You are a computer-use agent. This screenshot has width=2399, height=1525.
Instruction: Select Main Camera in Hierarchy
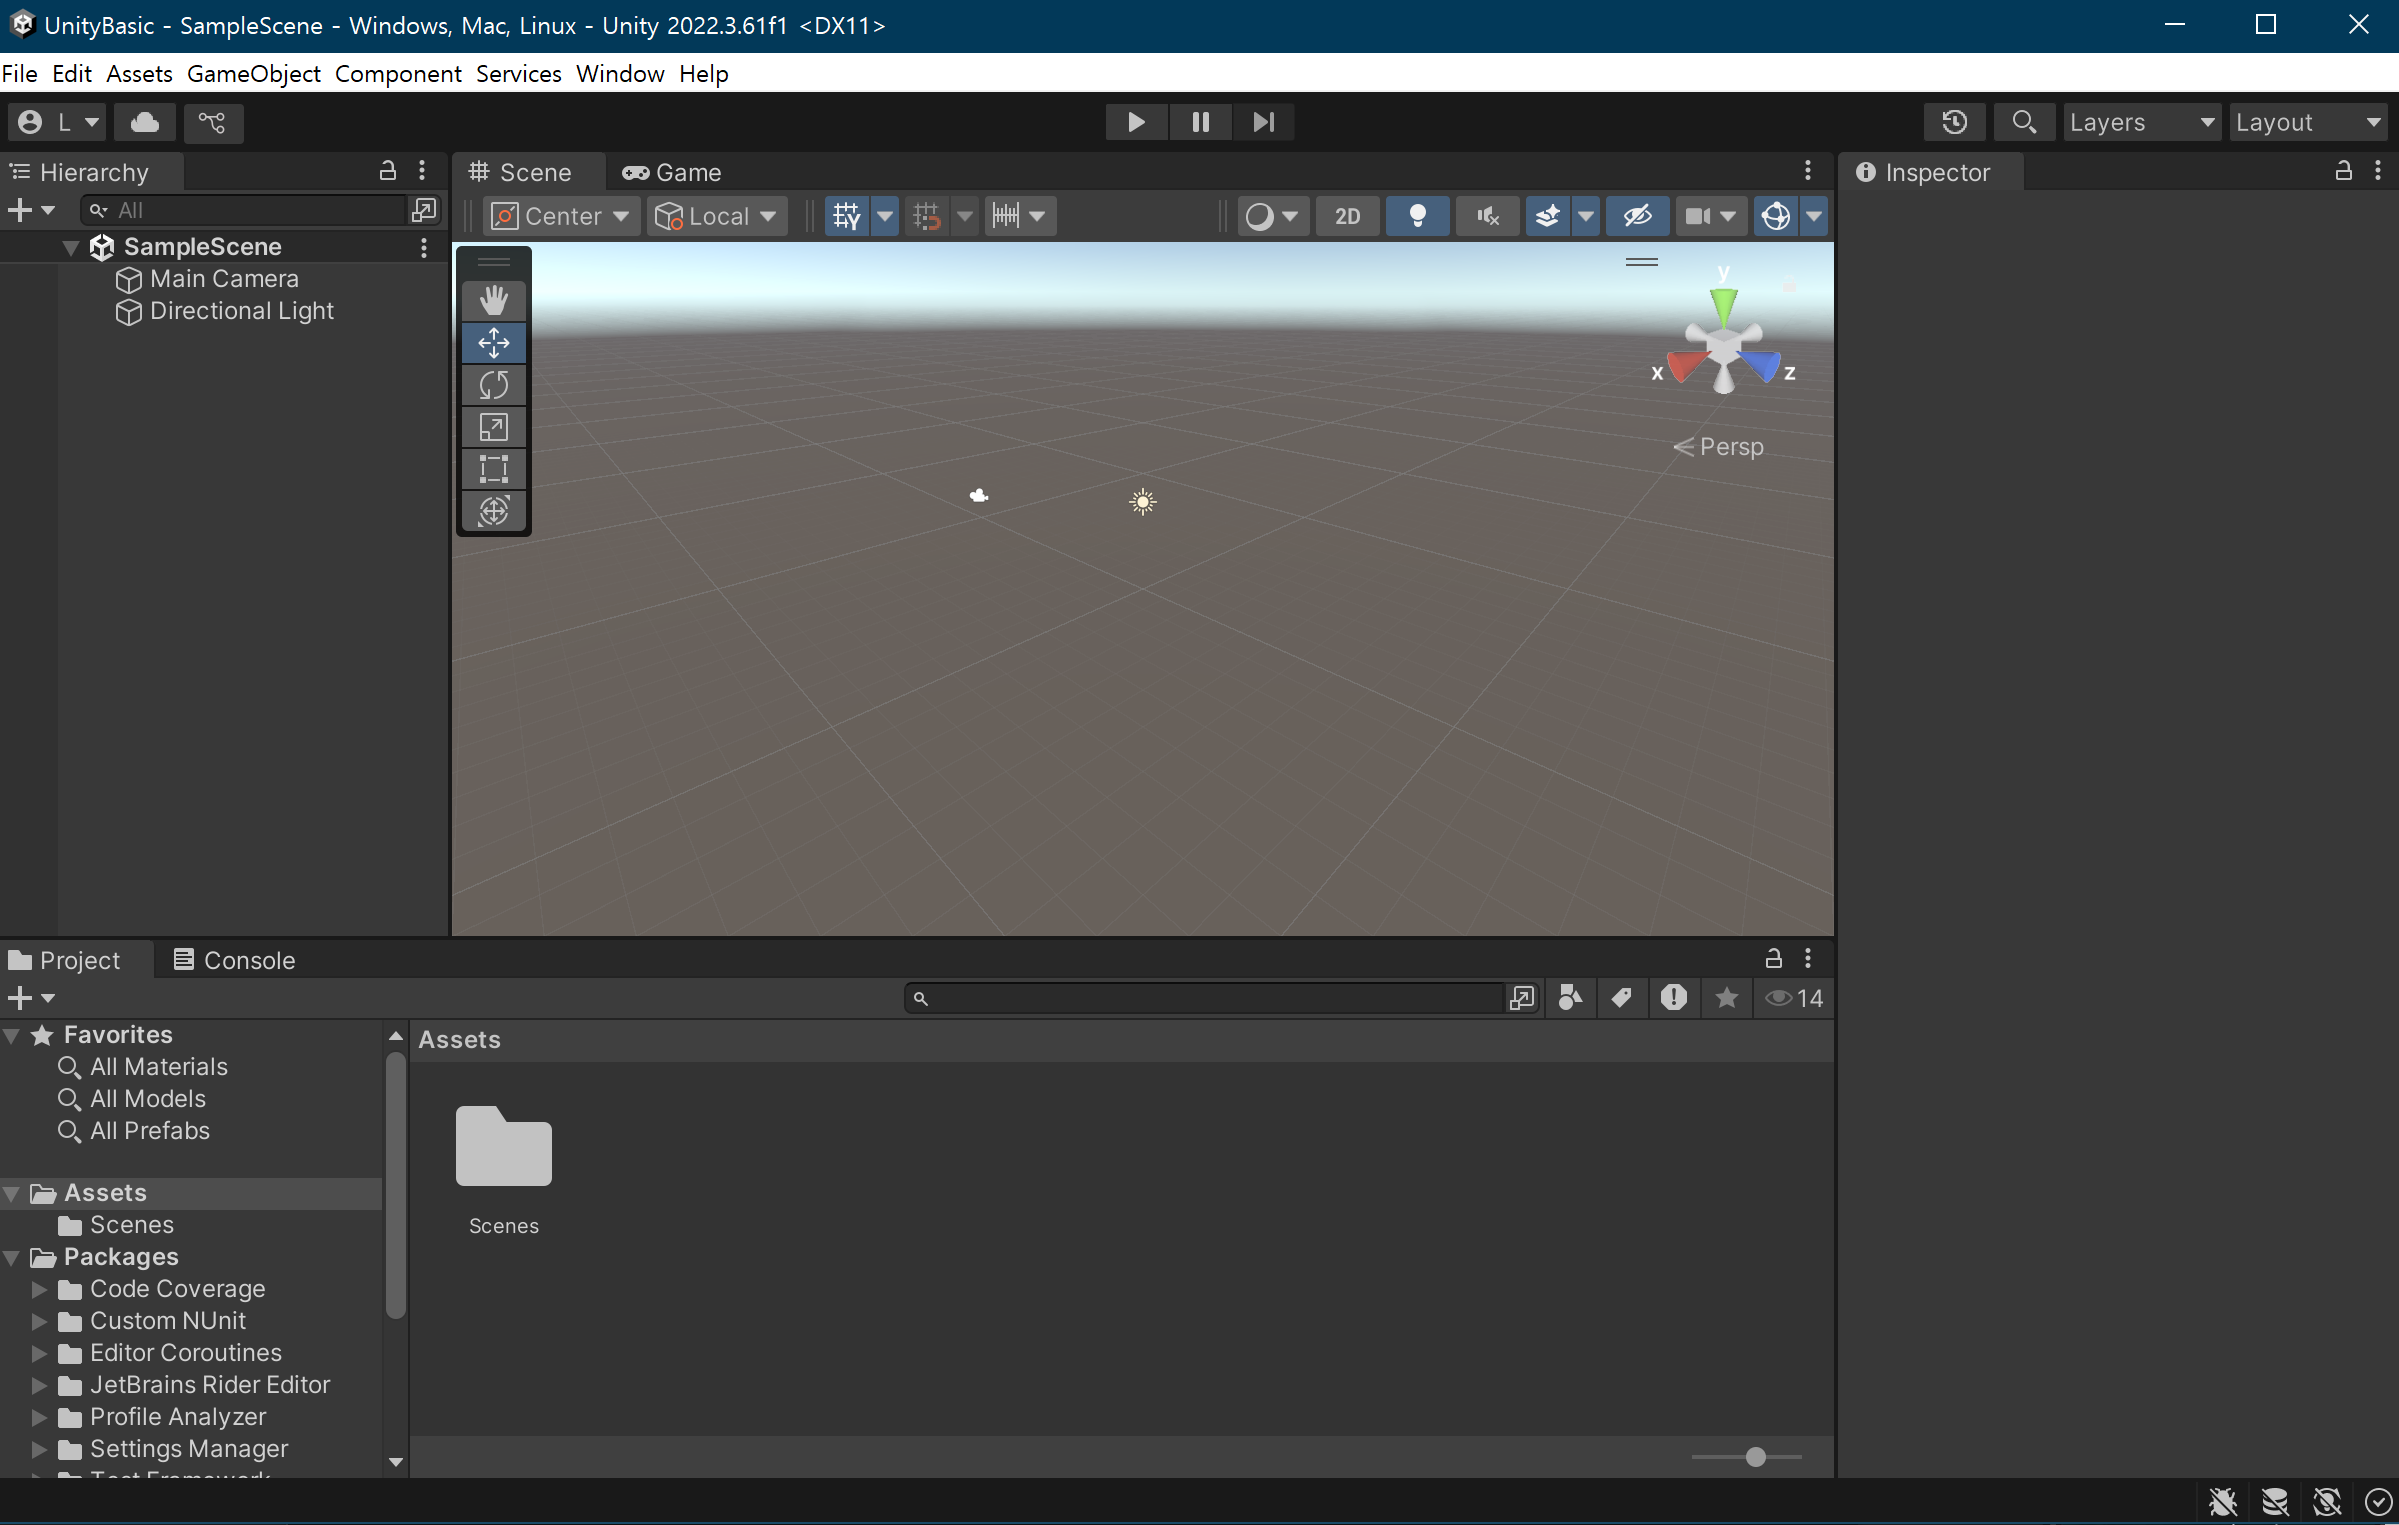(x=224, y=279)
